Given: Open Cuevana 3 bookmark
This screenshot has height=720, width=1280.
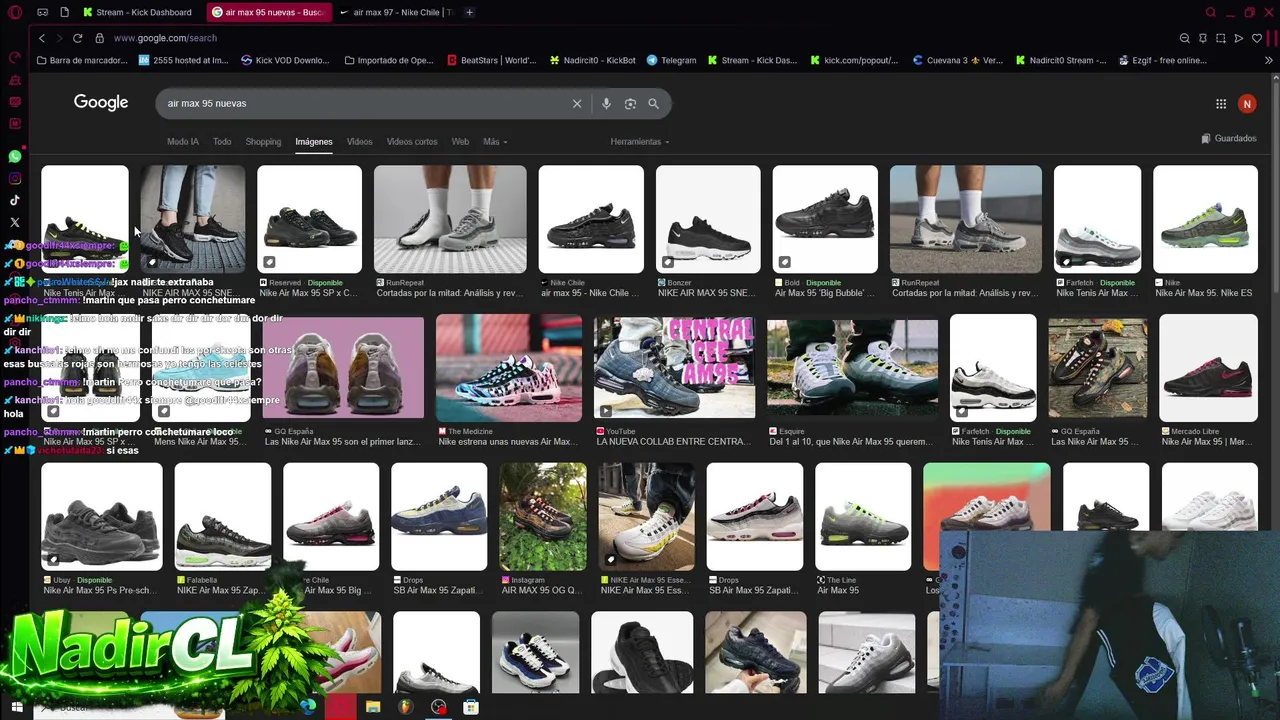Looking at the screenshot, I should (958, 60).
